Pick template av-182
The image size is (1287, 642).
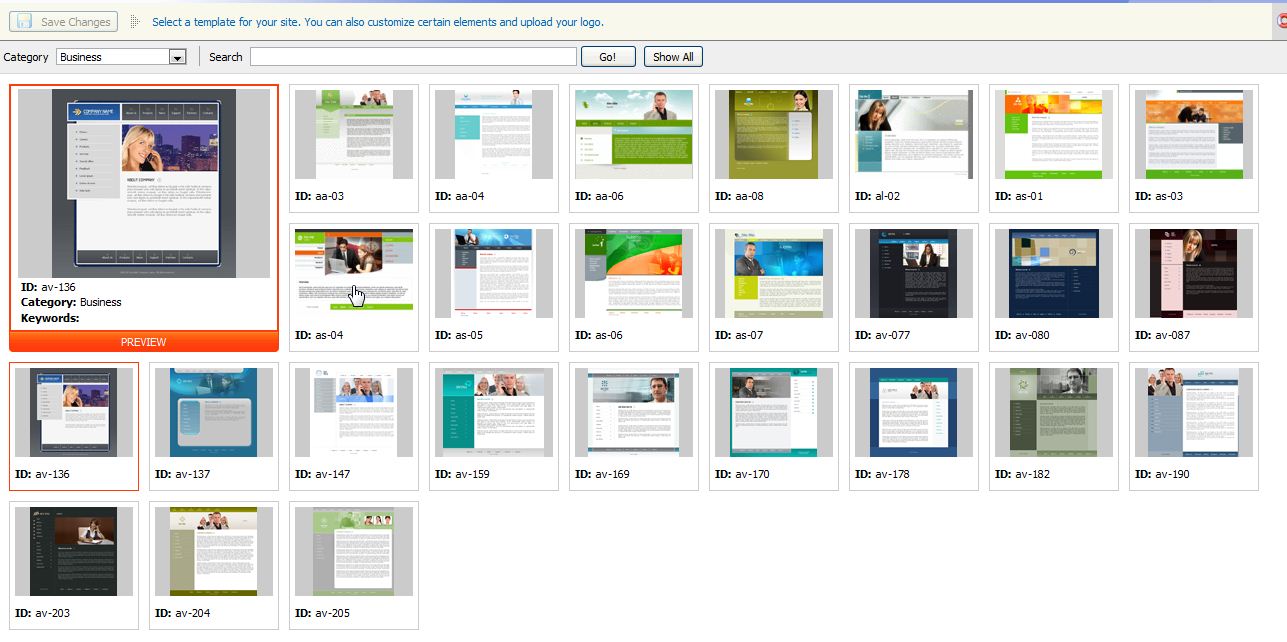(1053, 413)
